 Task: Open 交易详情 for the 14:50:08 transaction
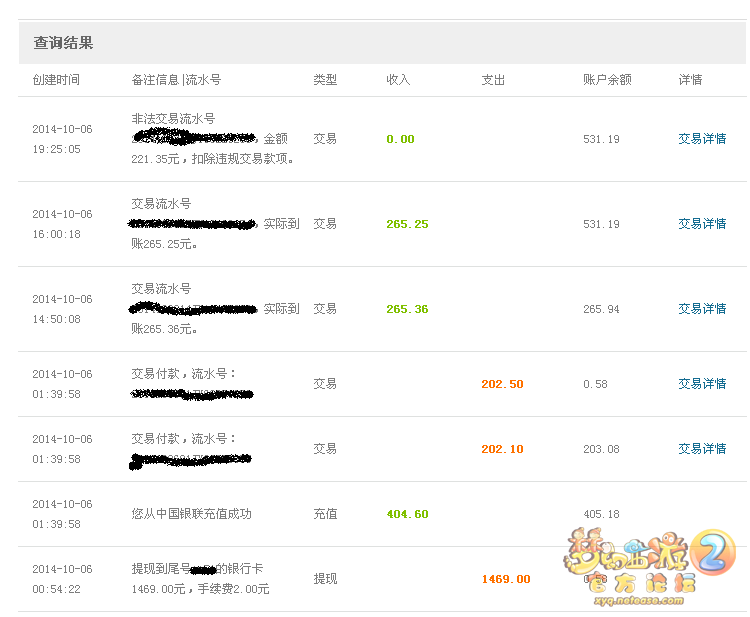tap(702, 309)
